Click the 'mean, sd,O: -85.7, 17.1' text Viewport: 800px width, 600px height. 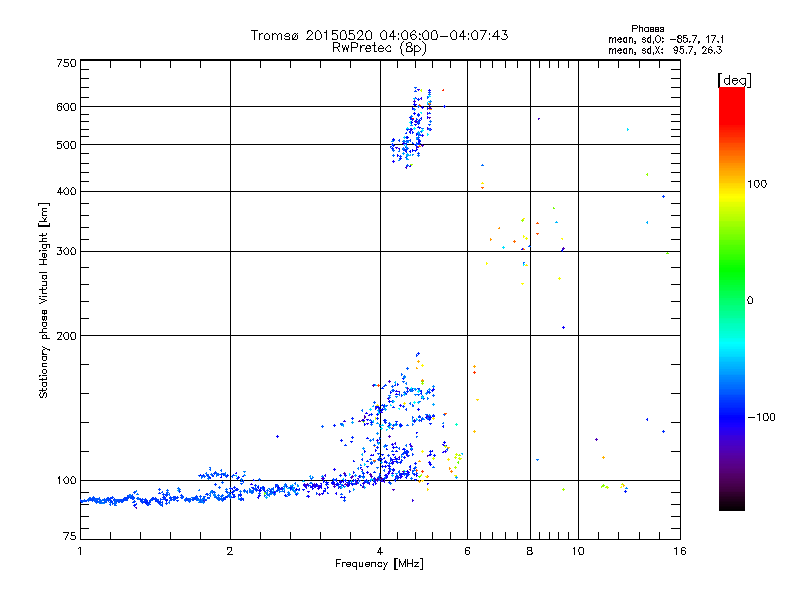point(666,39)
